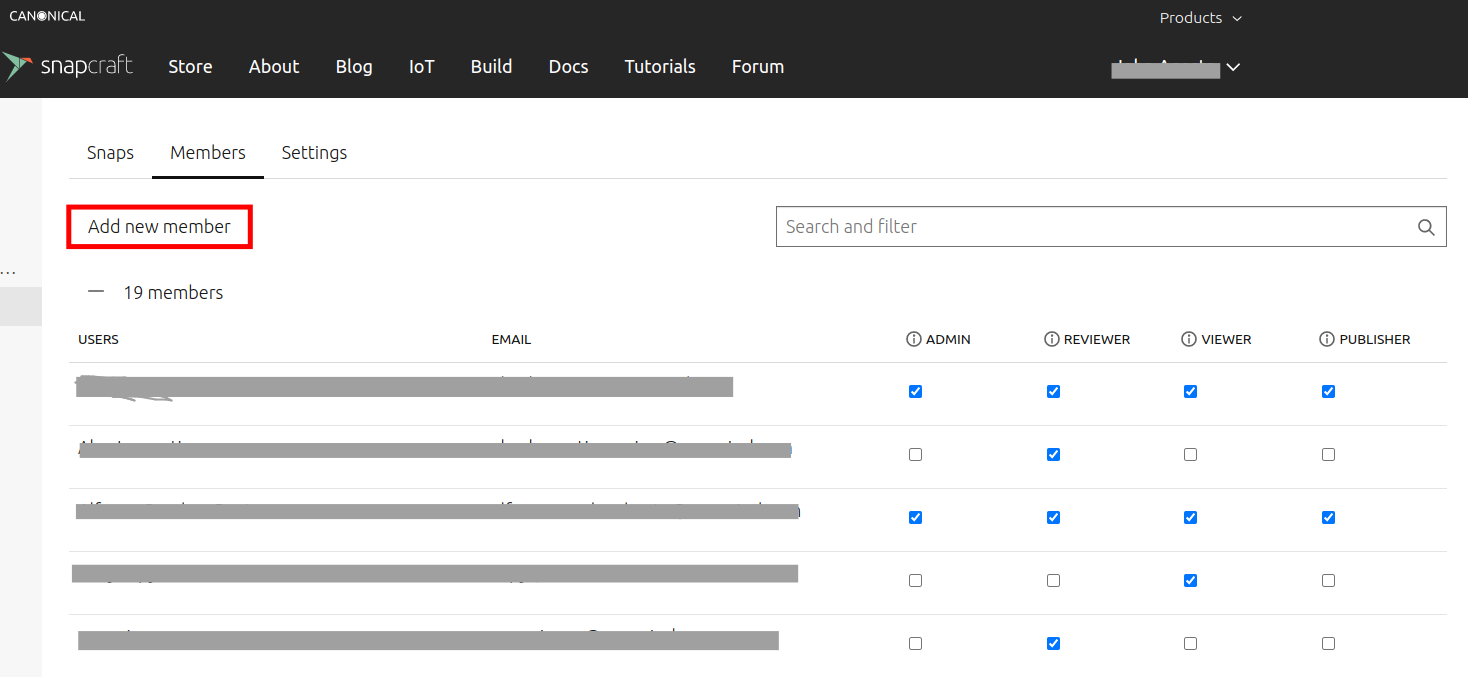Image resolution: width=1468 pixels, height=677 pixels.
Task: Enable Publisher checkbox for second member
Action: (x=1328, y=455)
